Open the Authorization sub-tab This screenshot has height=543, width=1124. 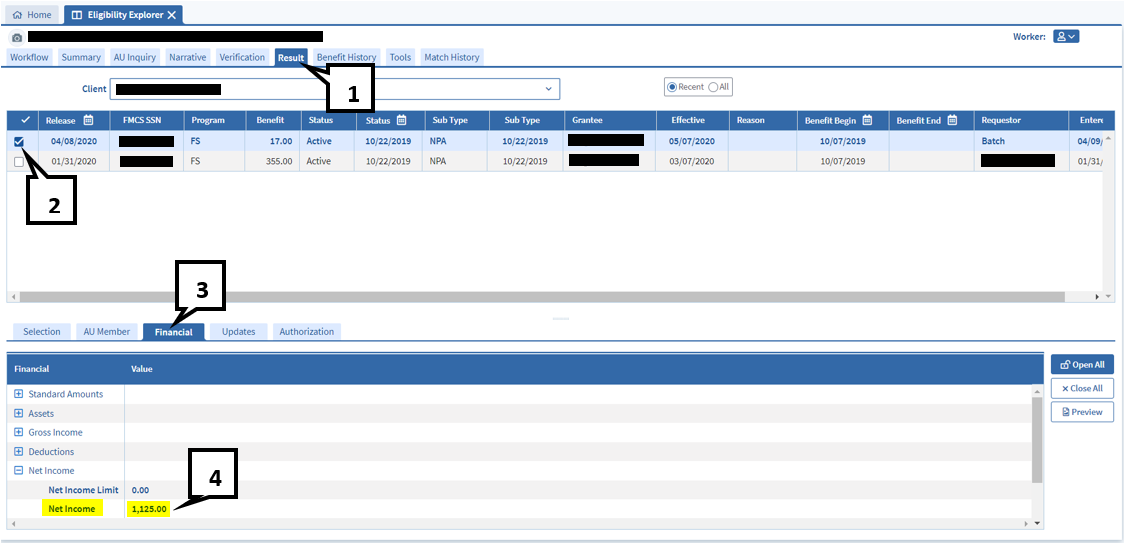click(x=307, y=331)
